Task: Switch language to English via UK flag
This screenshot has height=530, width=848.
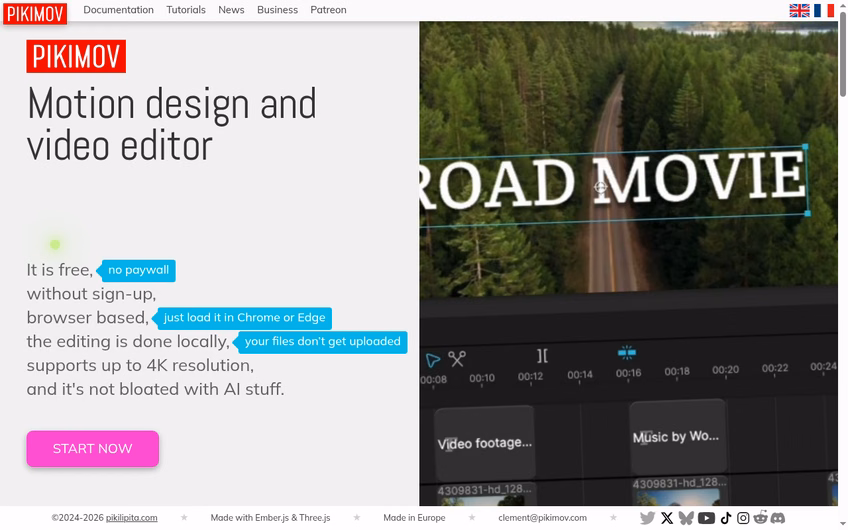Action: 799,10
